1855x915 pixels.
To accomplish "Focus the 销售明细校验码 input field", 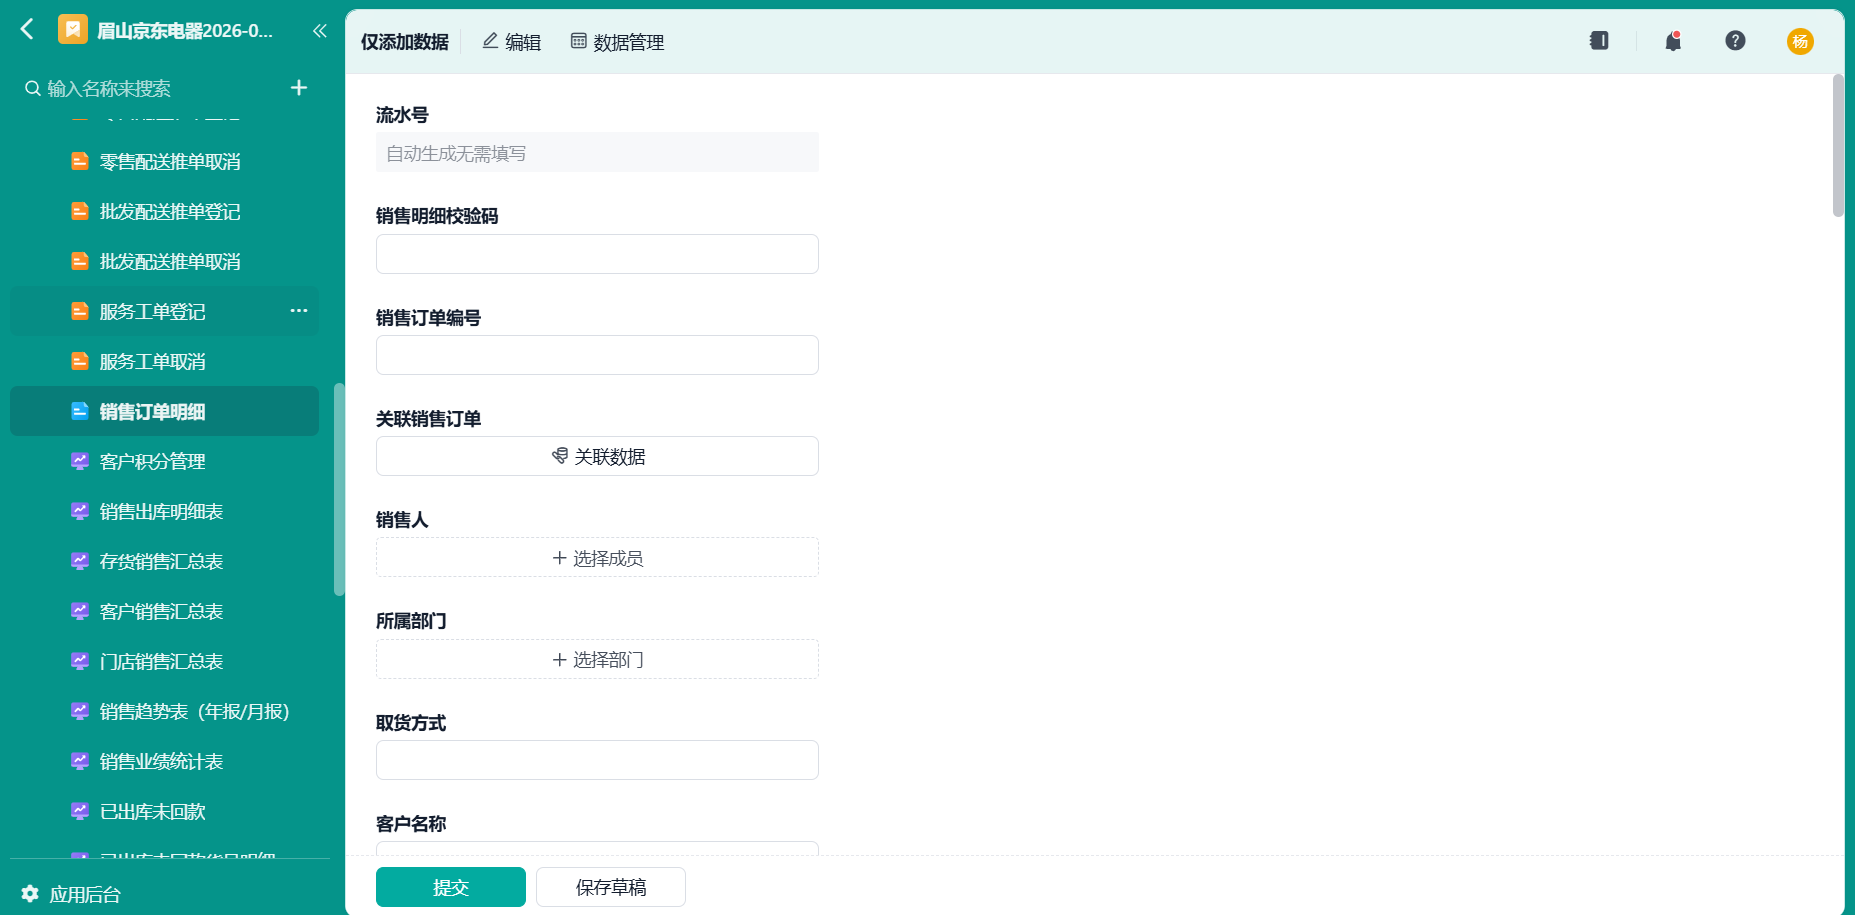I will tap(597, 254).
